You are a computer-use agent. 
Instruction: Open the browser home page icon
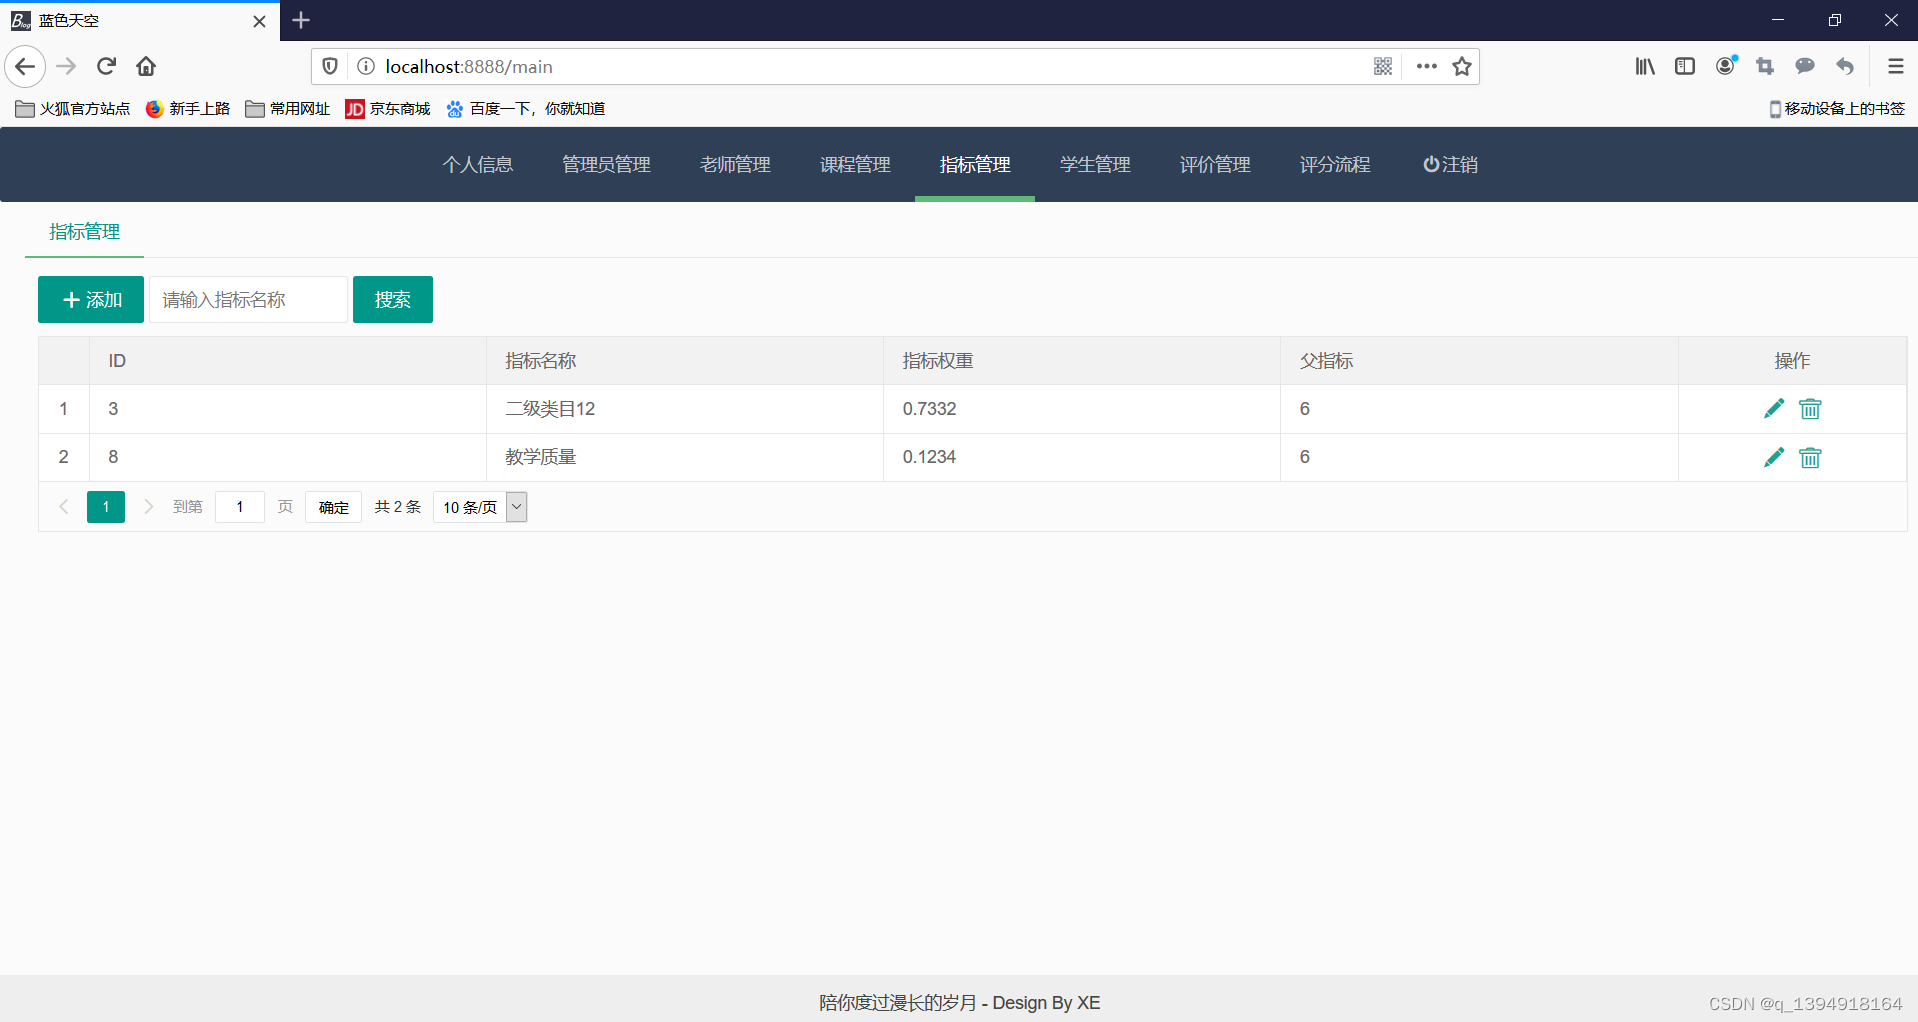[x=146, y=66]
